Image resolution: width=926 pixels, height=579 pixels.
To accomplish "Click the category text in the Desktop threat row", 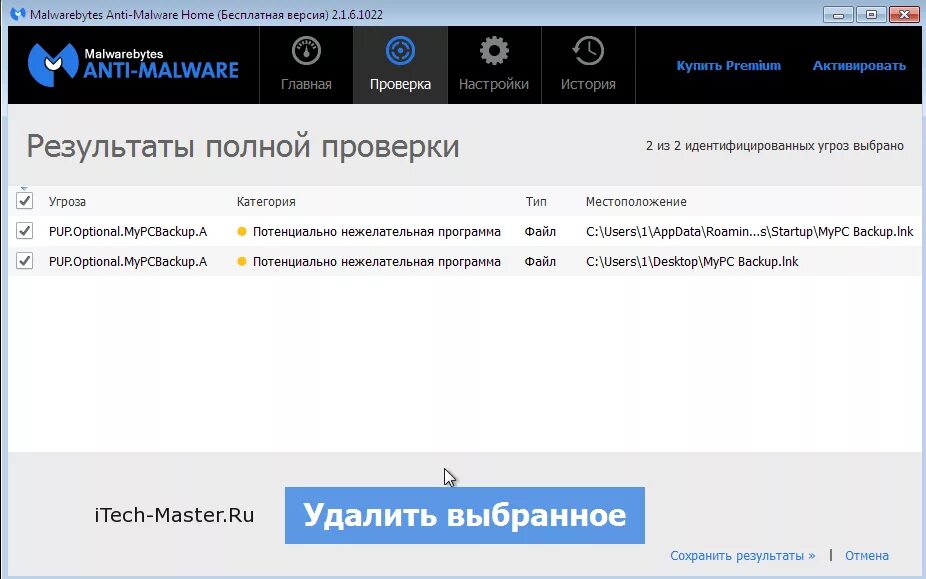I will pos(376,262).
